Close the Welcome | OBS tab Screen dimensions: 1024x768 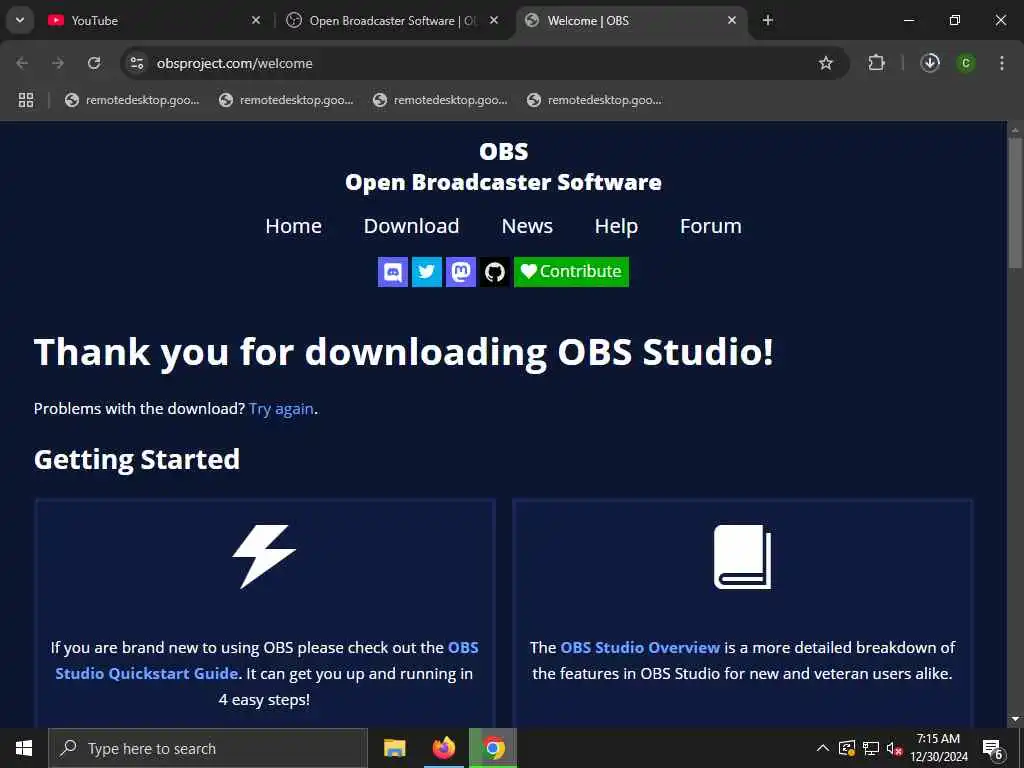click(732, 21)
